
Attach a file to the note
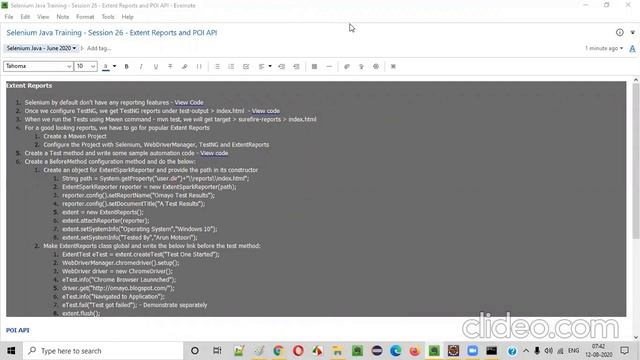(347, 67)
